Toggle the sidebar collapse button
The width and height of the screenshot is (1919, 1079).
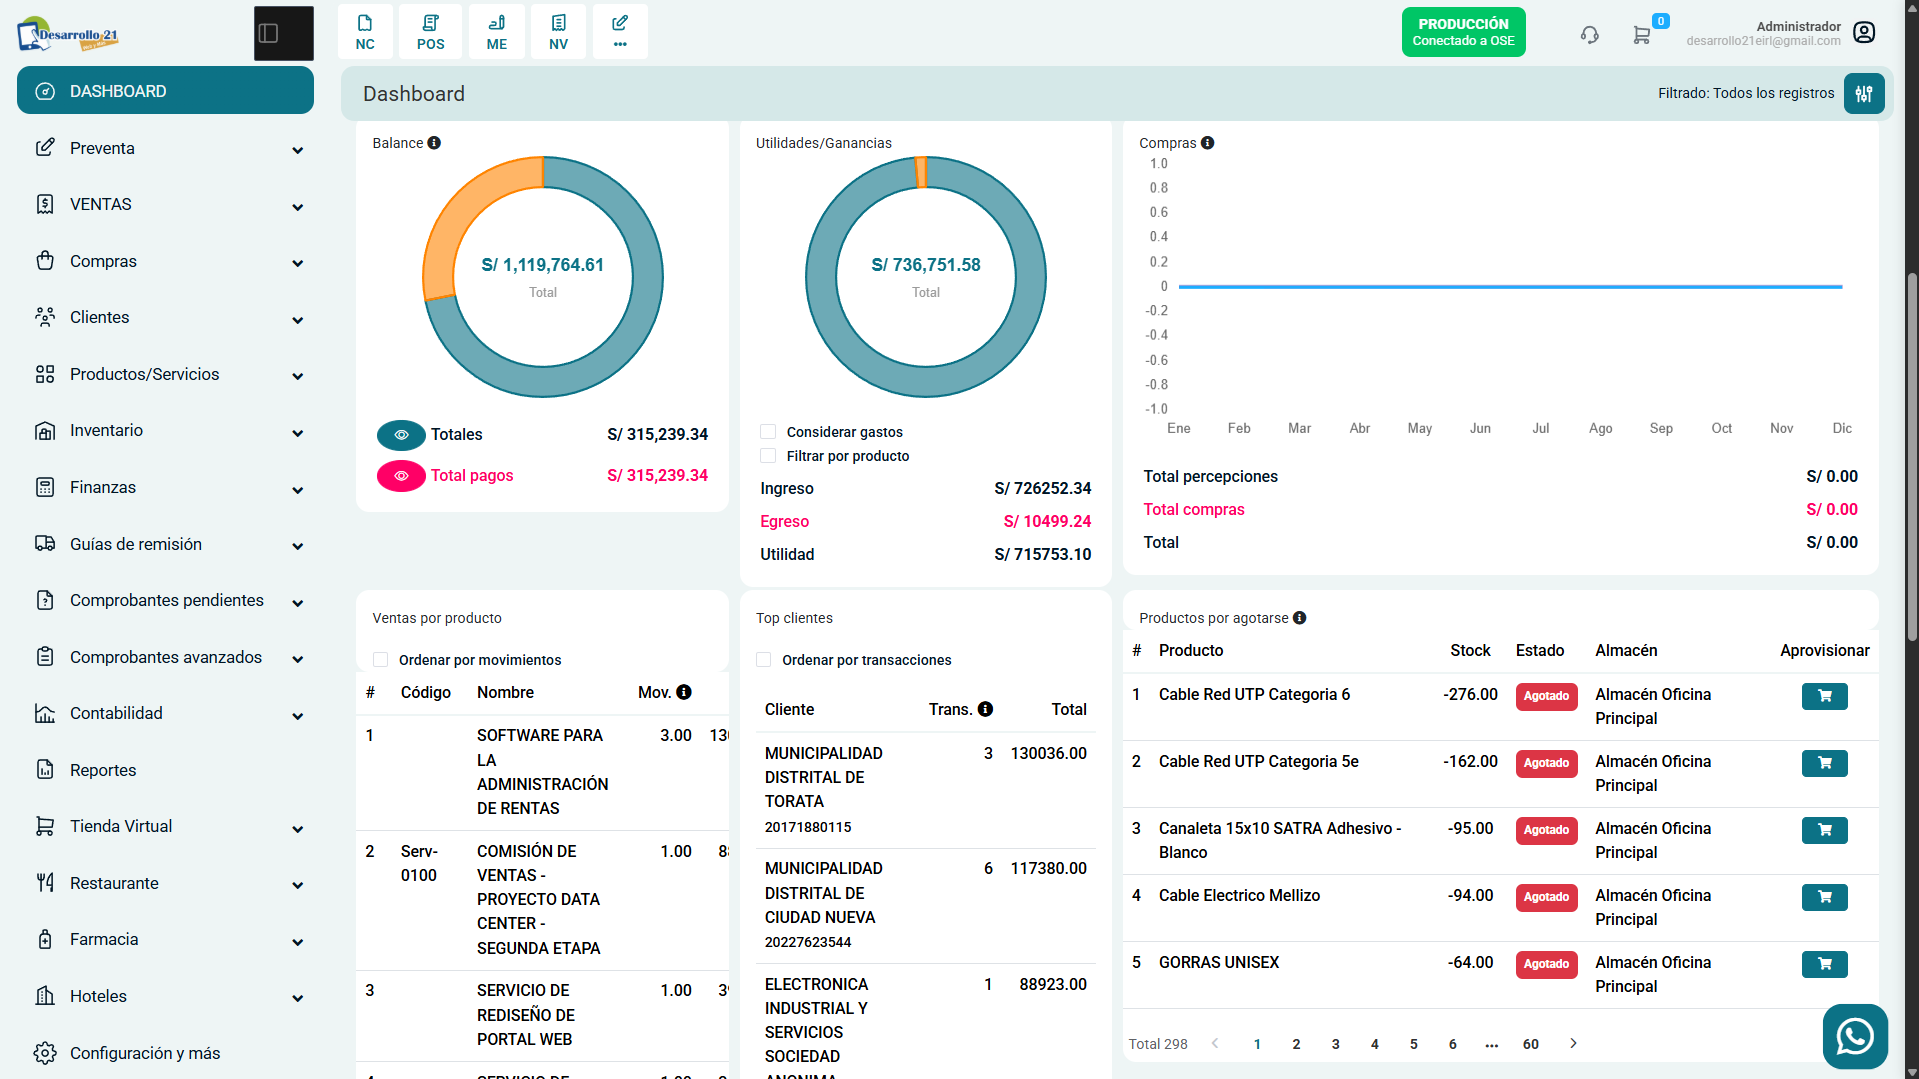coord(283,33)
